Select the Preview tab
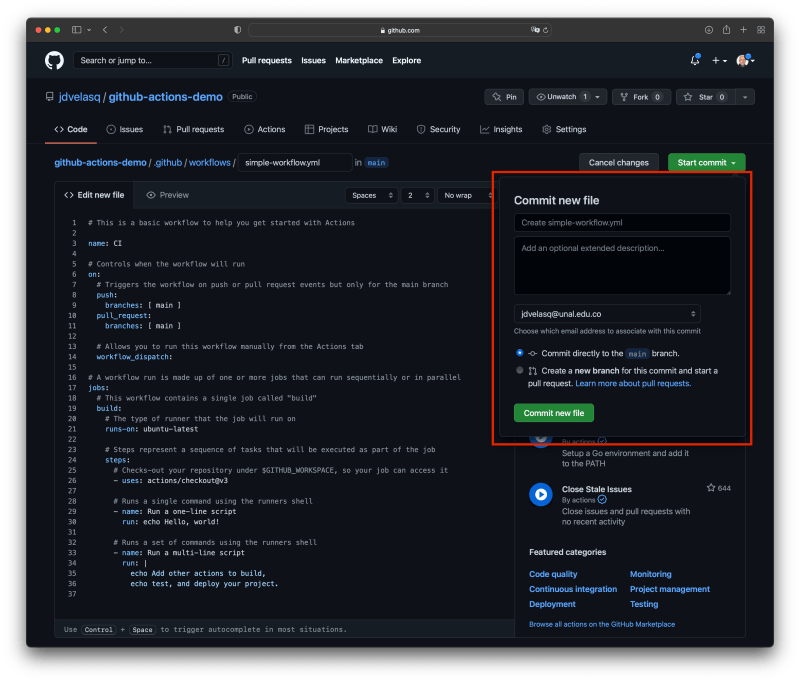The image size is (800, 682). (167, 195)
